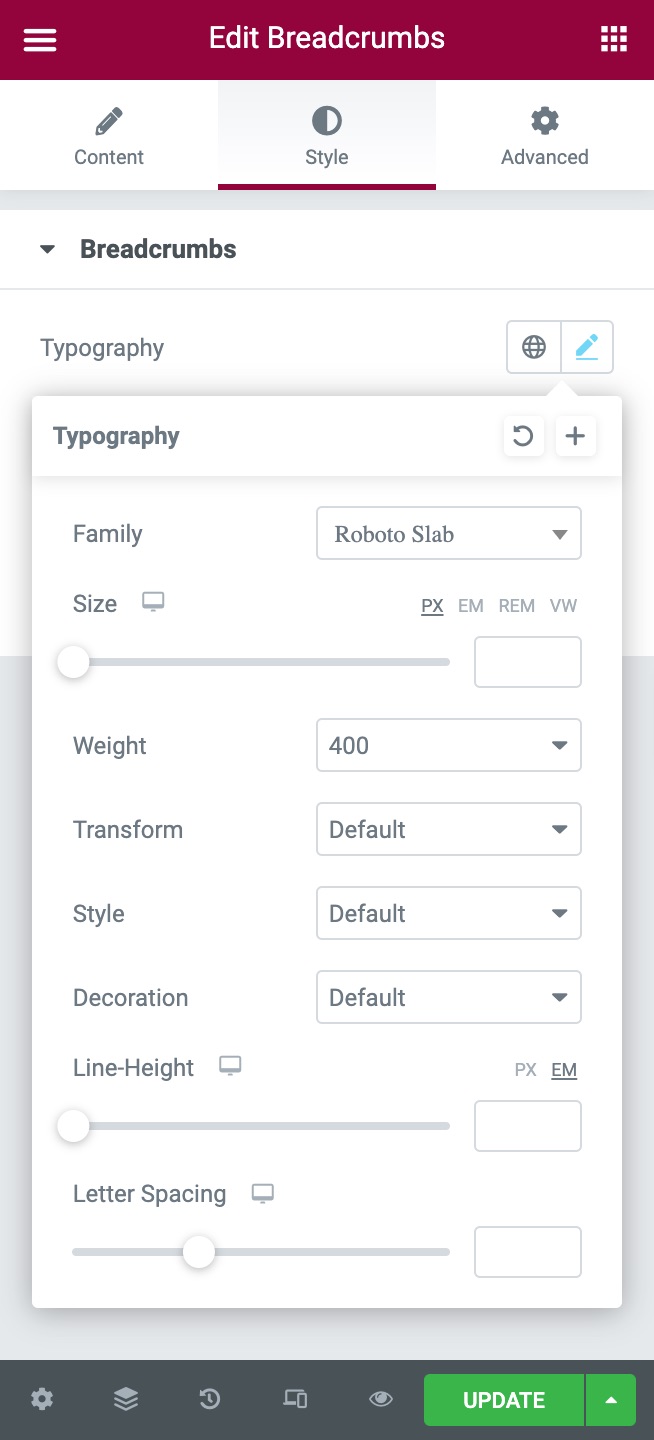This screenshot has width=654, height=1440.
Task: Add typography as global style plus icon
Action: tap(576, 436)
